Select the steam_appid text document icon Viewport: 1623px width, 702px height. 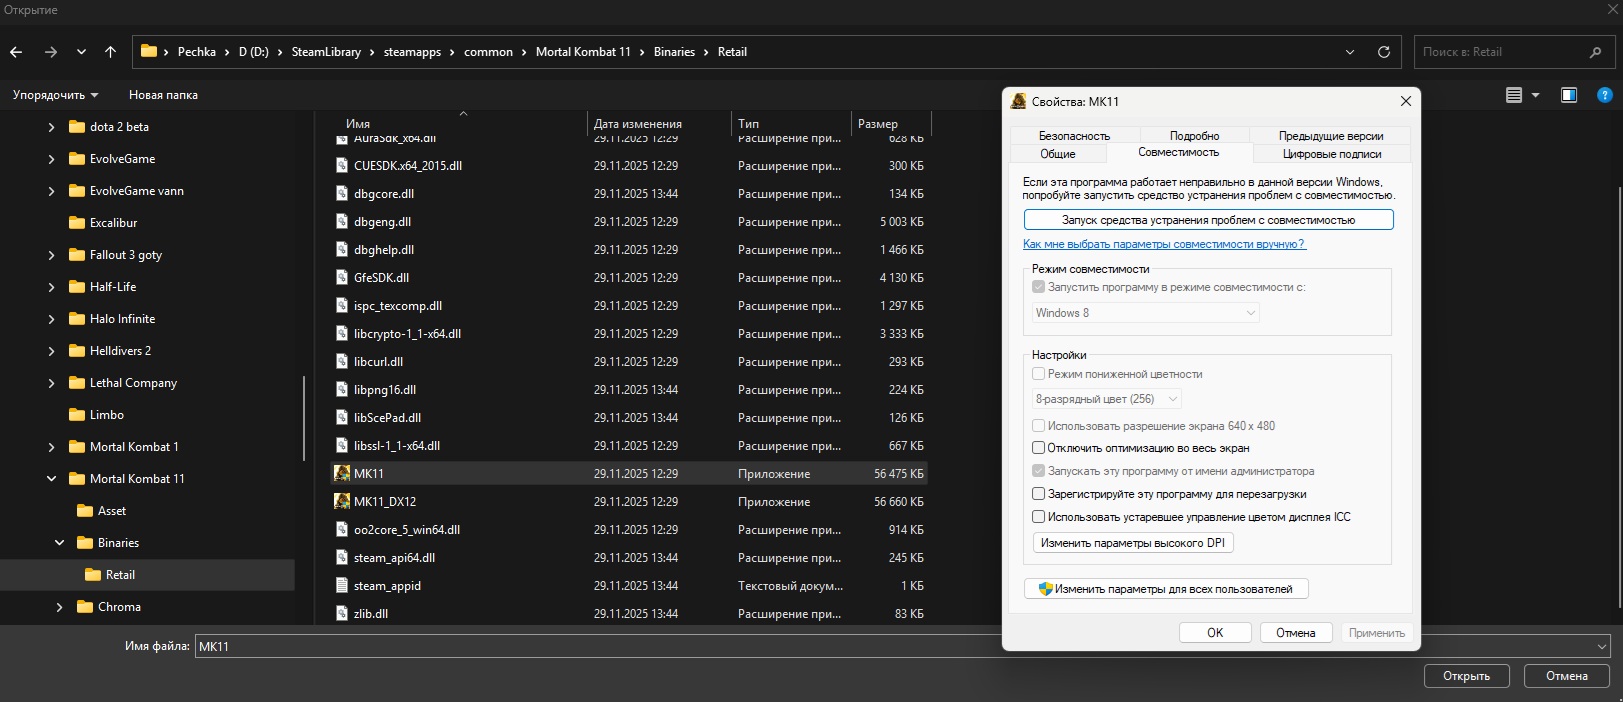tap(342, 585)
